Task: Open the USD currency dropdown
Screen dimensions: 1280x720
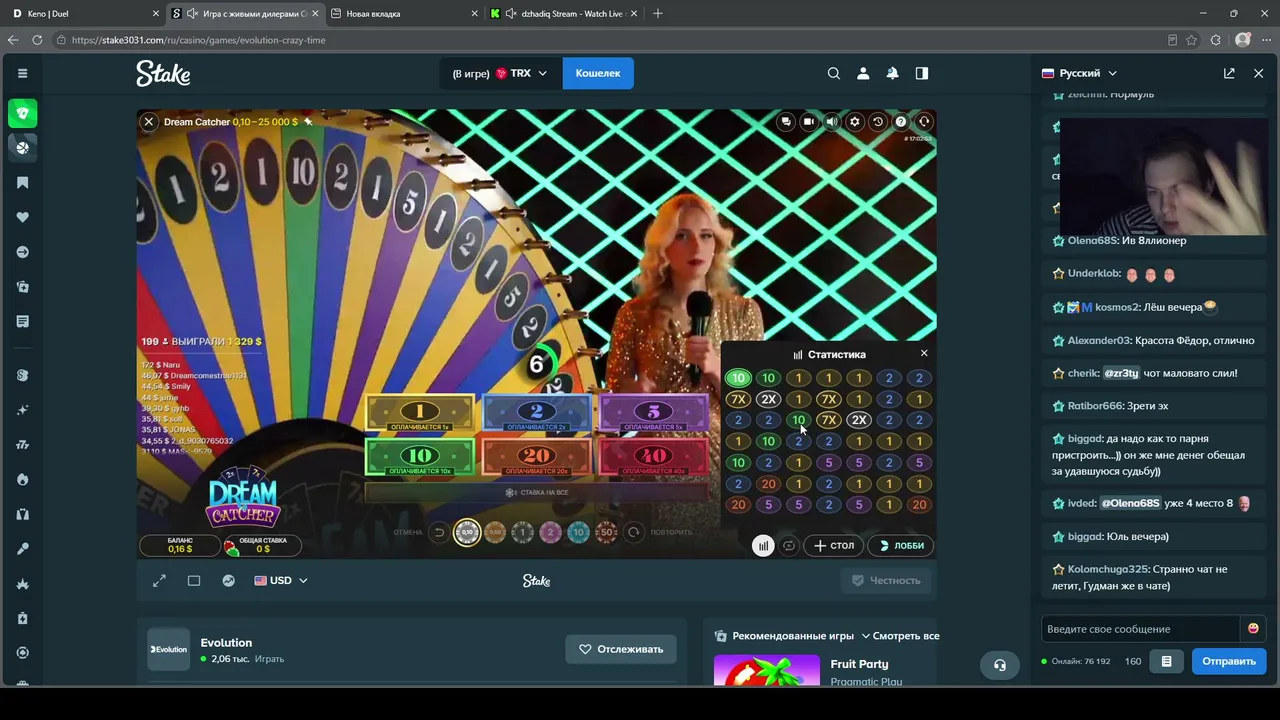Action: (x=281, y=580)
